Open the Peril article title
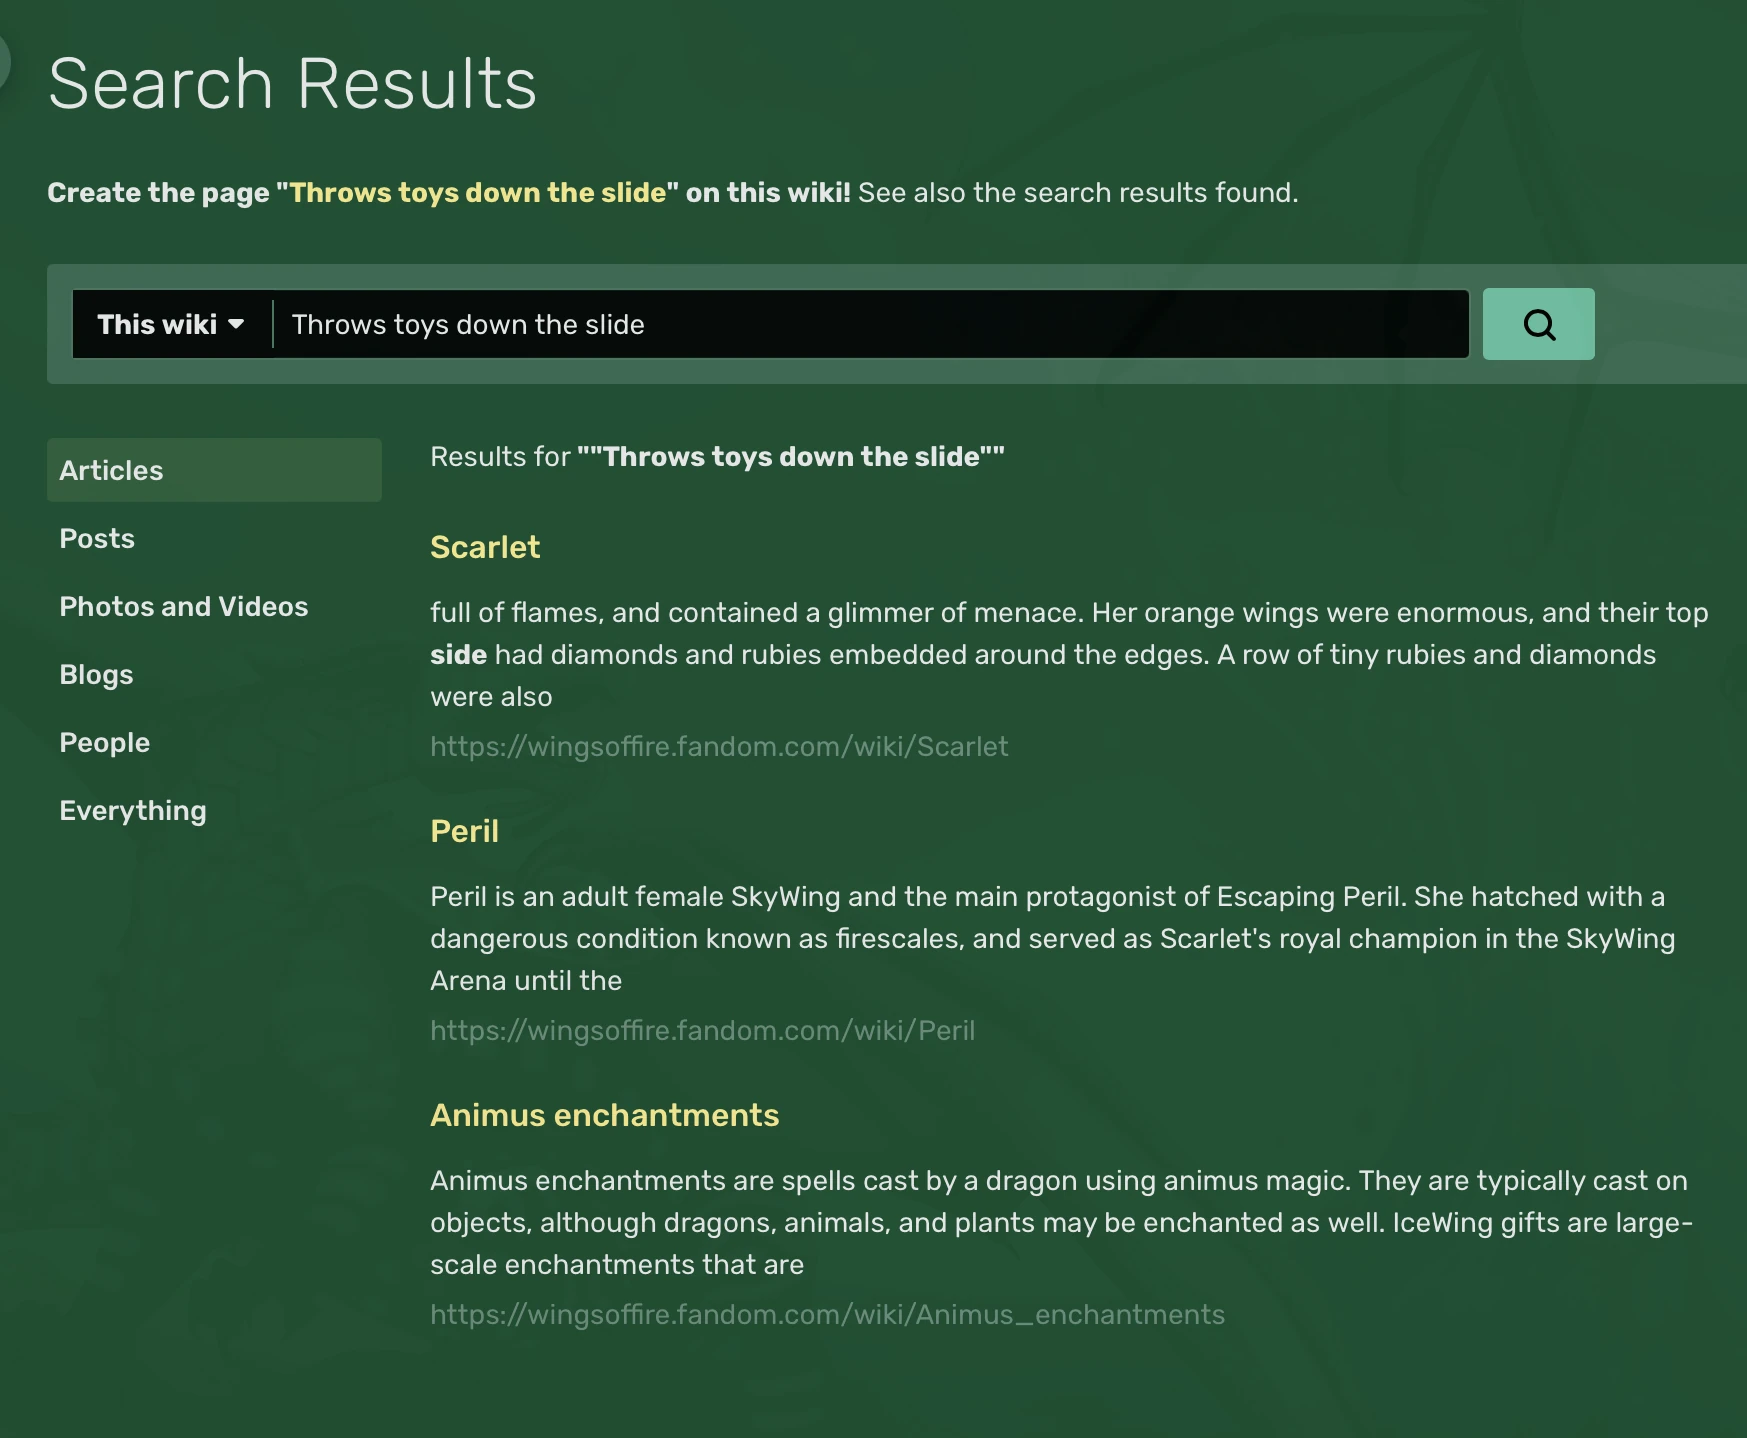The width and height of the screenshot is (1747, 1438). tap(464, 831)
